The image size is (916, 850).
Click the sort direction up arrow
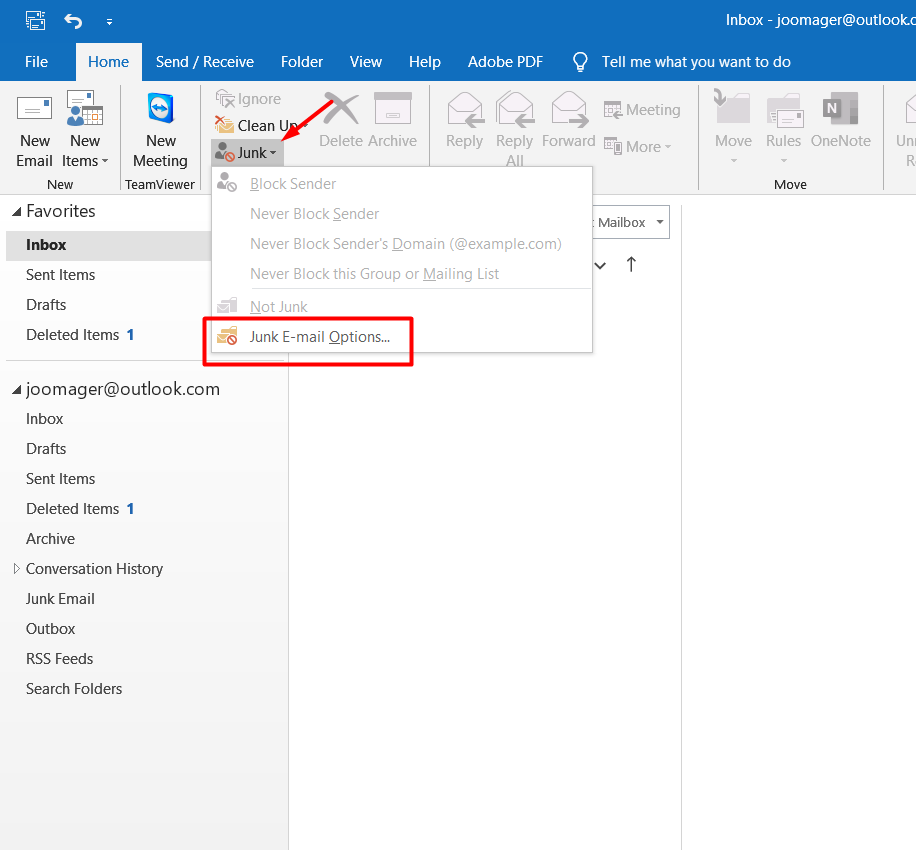[631, 265]
